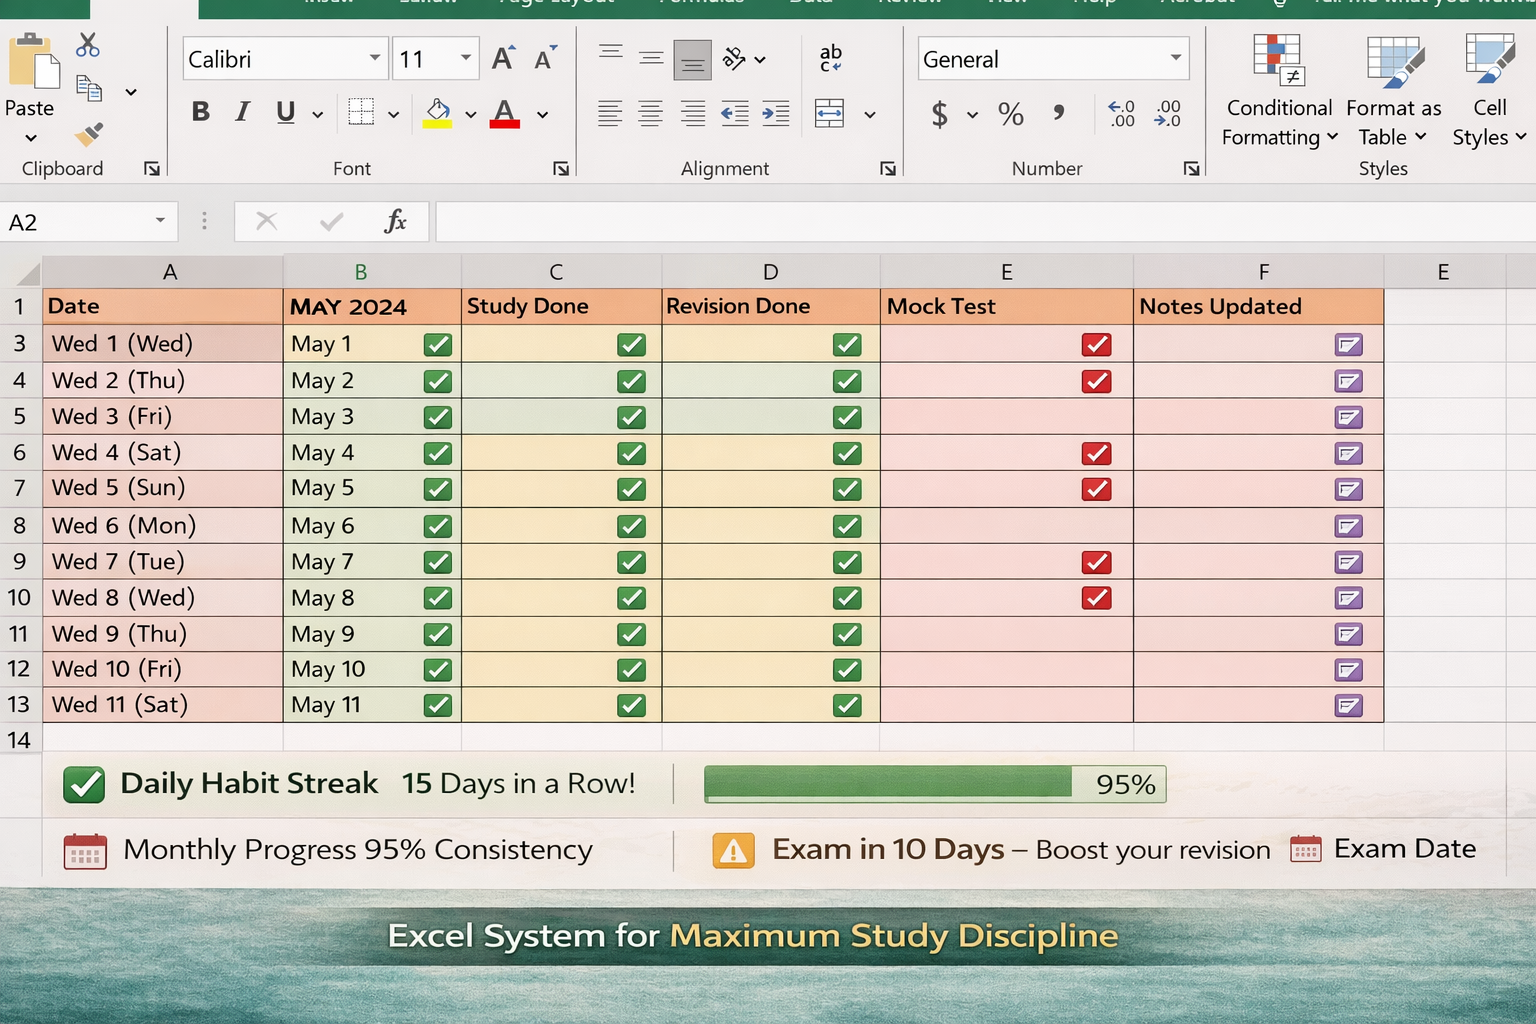Toggle the May 9 date checkbox
1536x1024 pixels.
click(438, 634)
